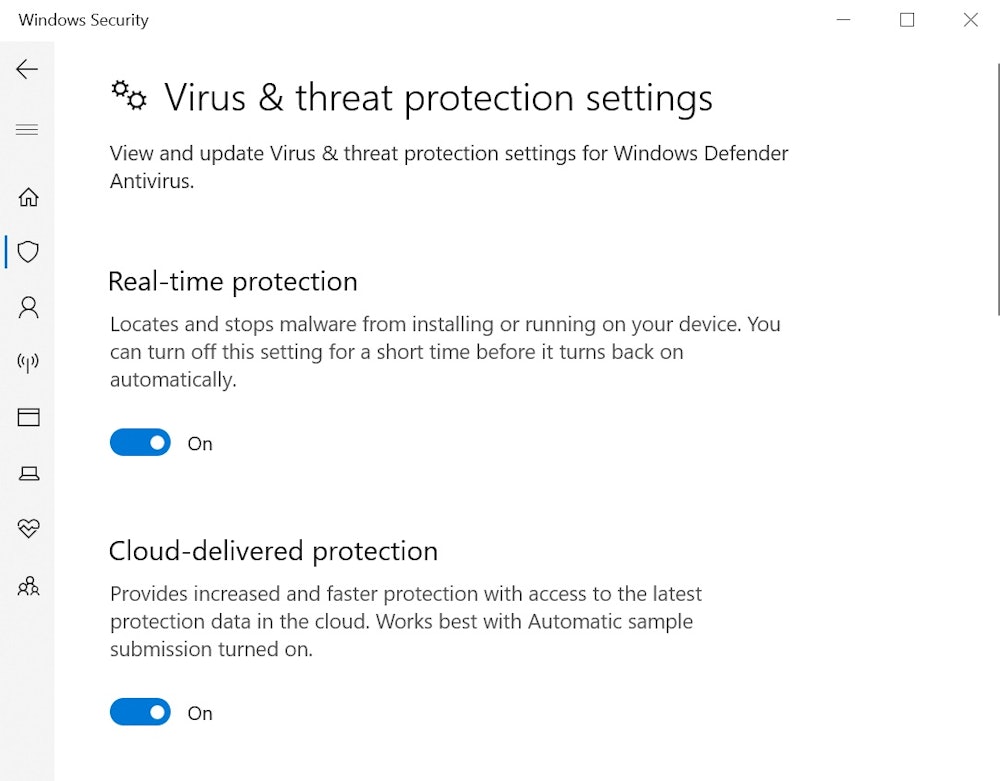This screenshot has width=1000, height=781.
Task: Open Firewall & network protection signal icon
Action: click(27, 363)
